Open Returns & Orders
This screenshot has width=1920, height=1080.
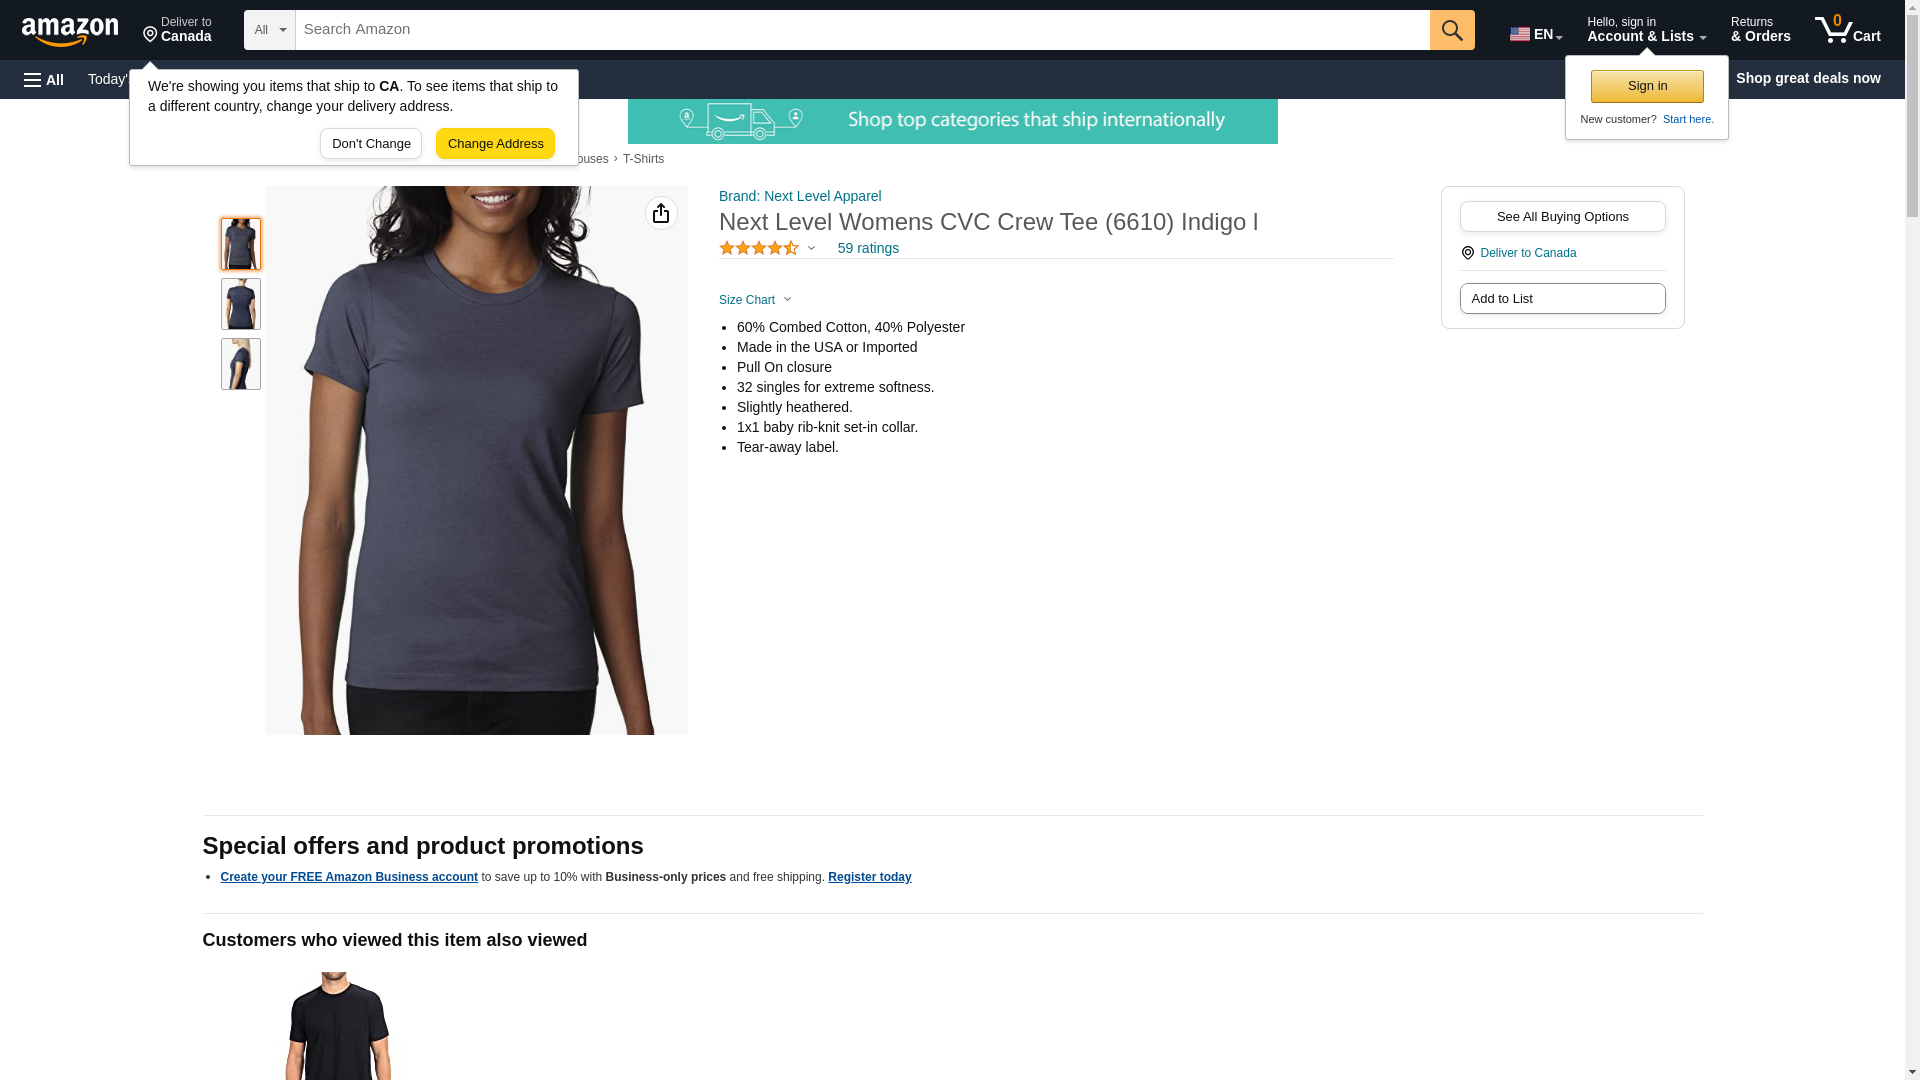pyautogui.click(x=1760, y=30)
